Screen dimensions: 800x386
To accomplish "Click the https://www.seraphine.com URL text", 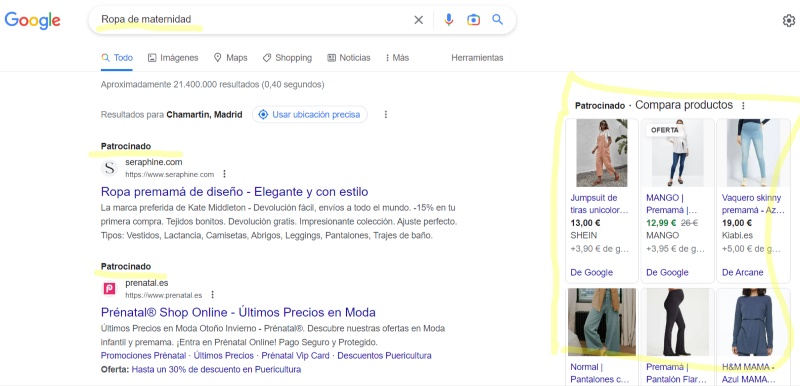I will [x=169, y=174].
